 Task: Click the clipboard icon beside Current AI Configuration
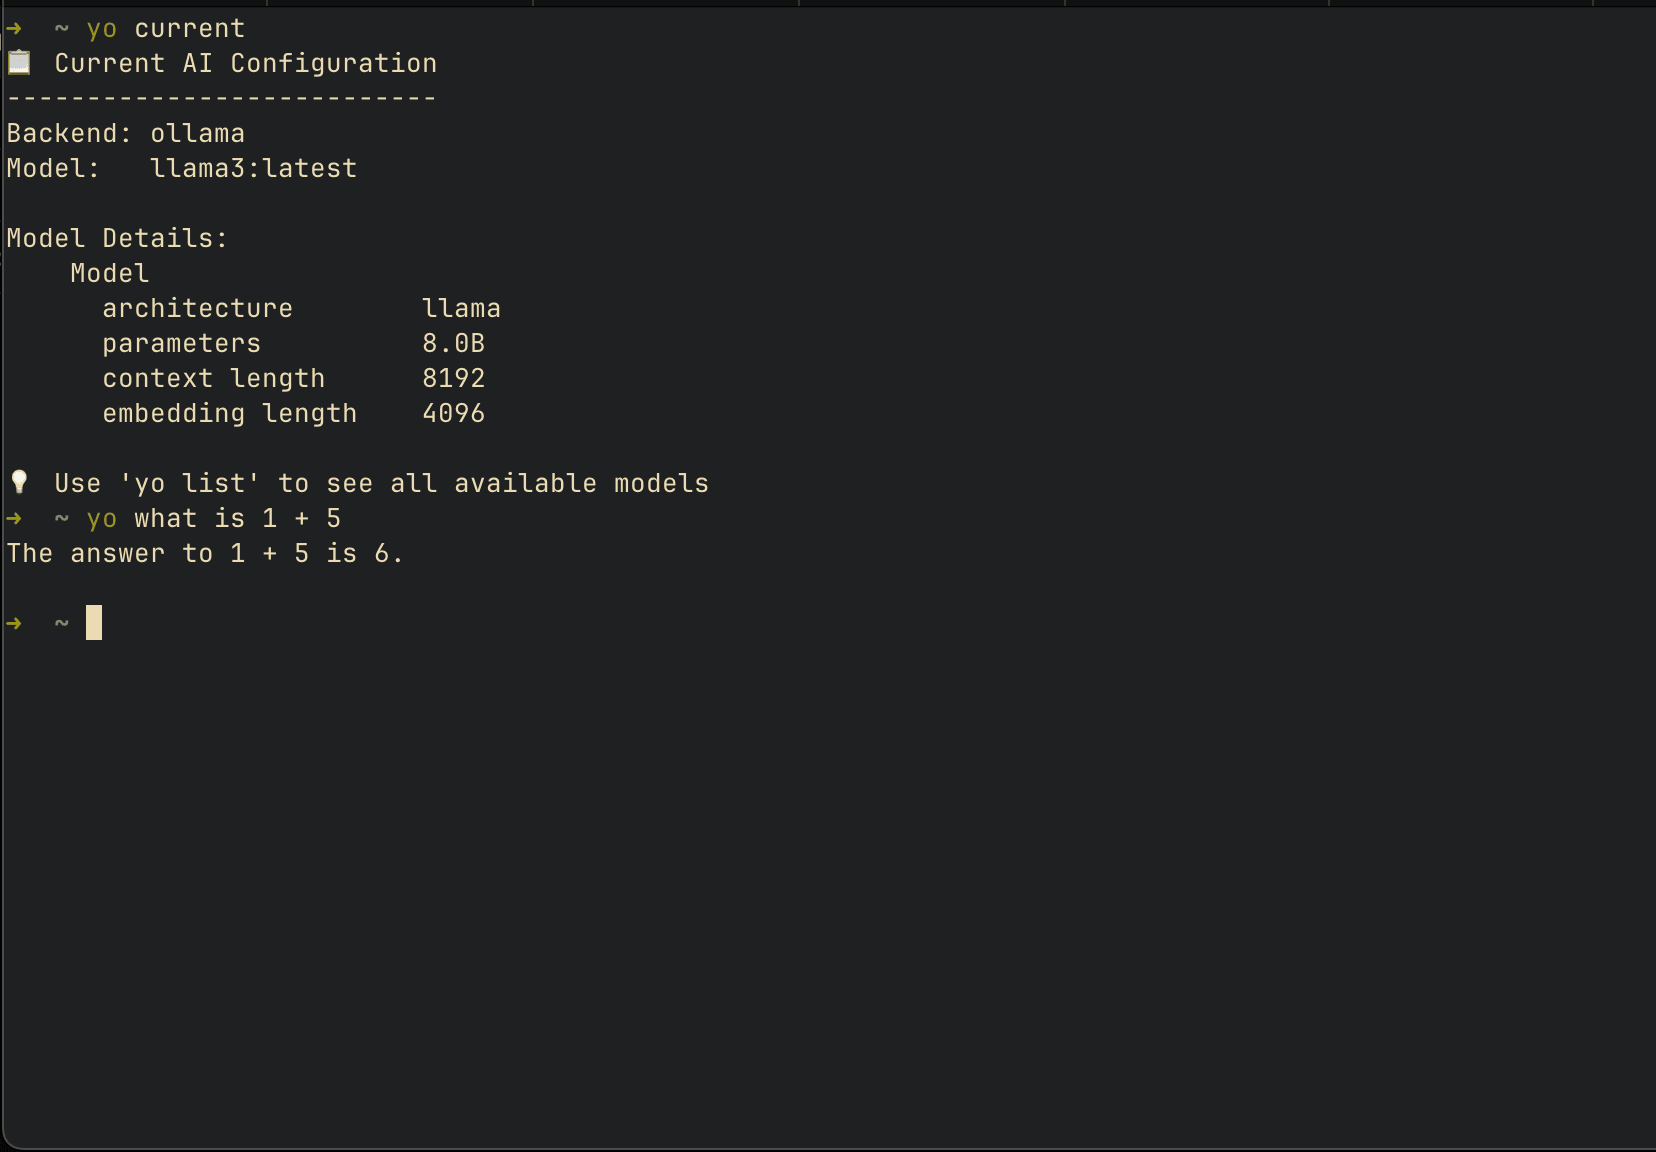coord(19,63)
